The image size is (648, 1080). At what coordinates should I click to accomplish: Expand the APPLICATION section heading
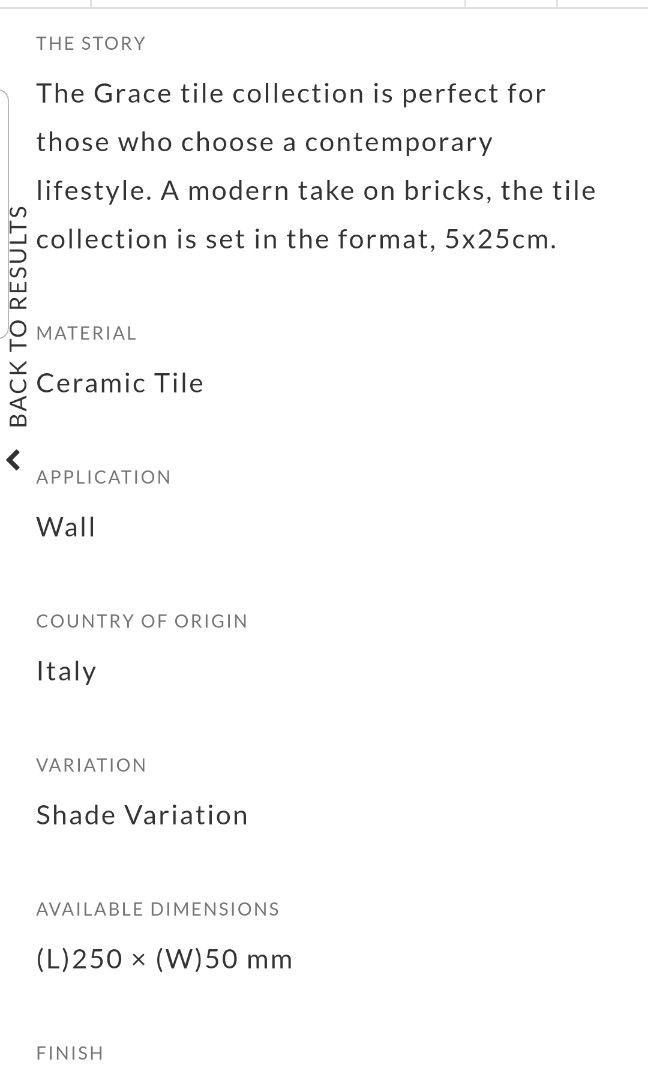103,477
